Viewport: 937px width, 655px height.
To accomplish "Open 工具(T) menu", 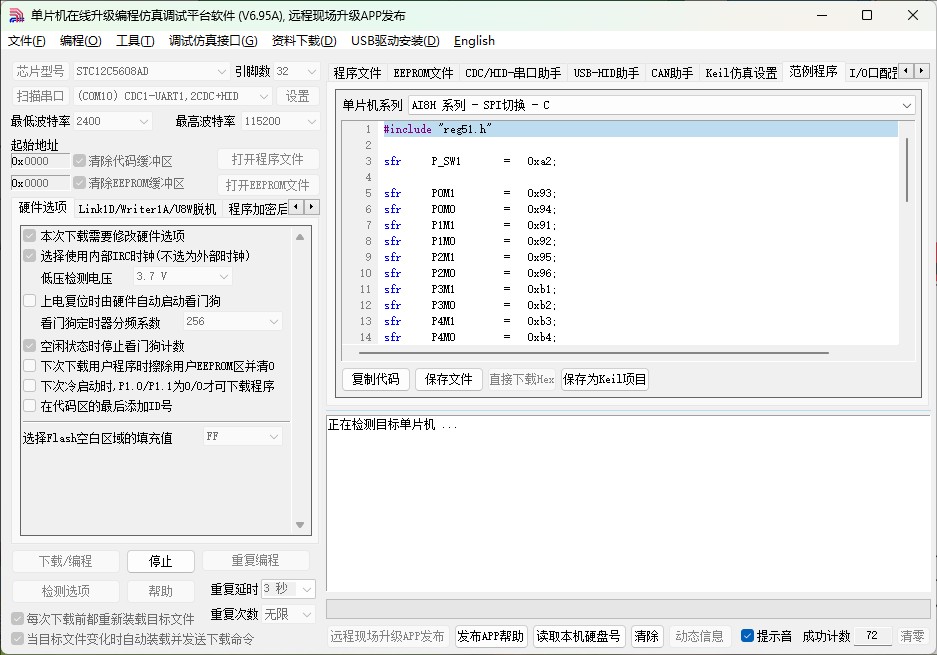I will click(135, 41).
